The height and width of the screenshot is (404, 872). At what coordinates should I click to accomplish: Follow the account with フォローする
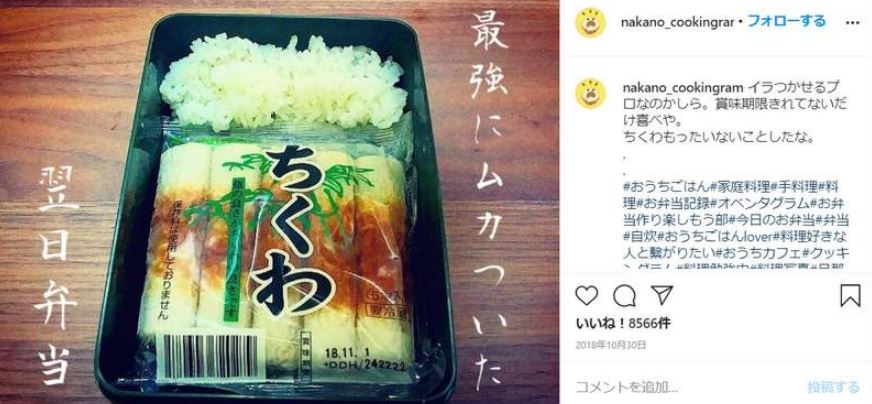[786, 22]
